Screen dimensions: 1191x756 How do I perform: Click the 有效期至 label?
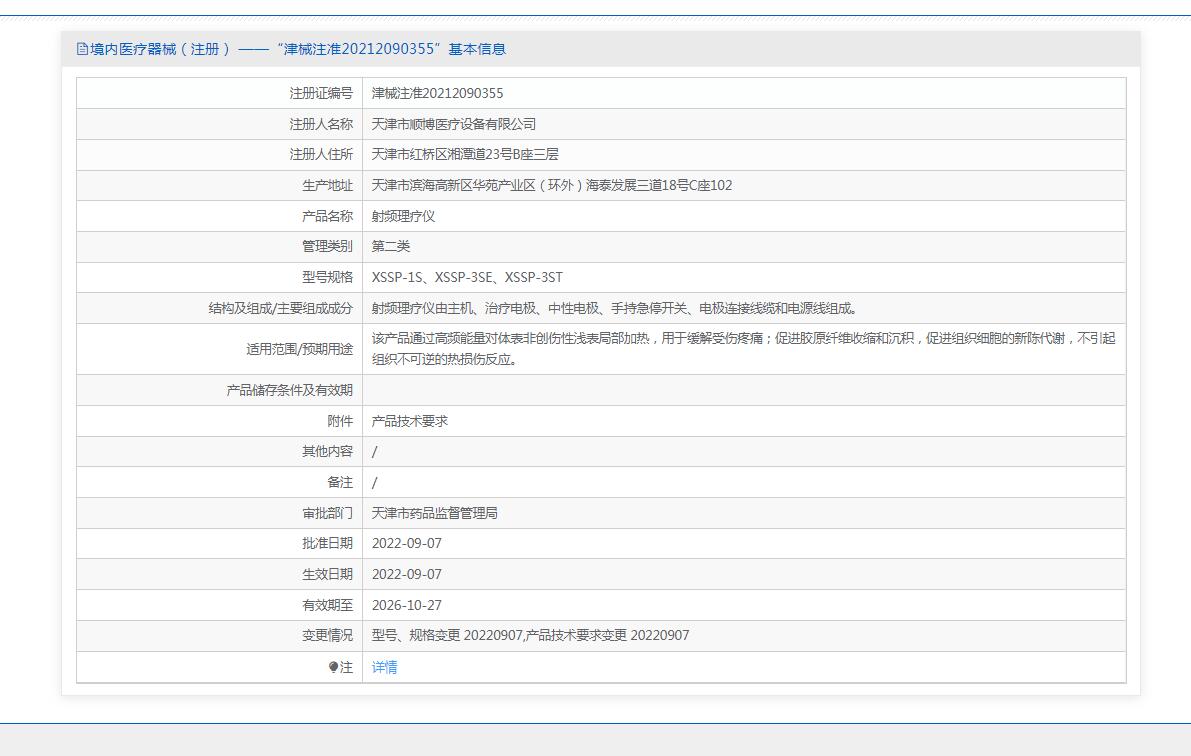(x=327, y=606)
